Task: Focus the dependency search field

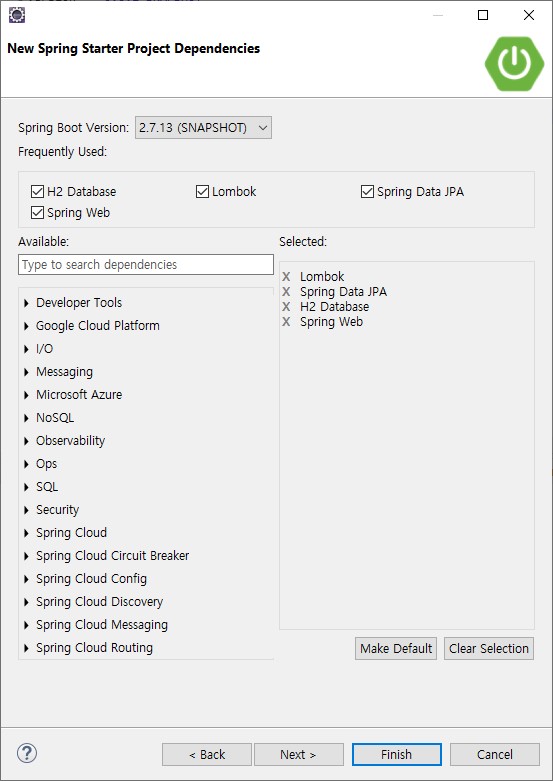Action: pos(146,264)
